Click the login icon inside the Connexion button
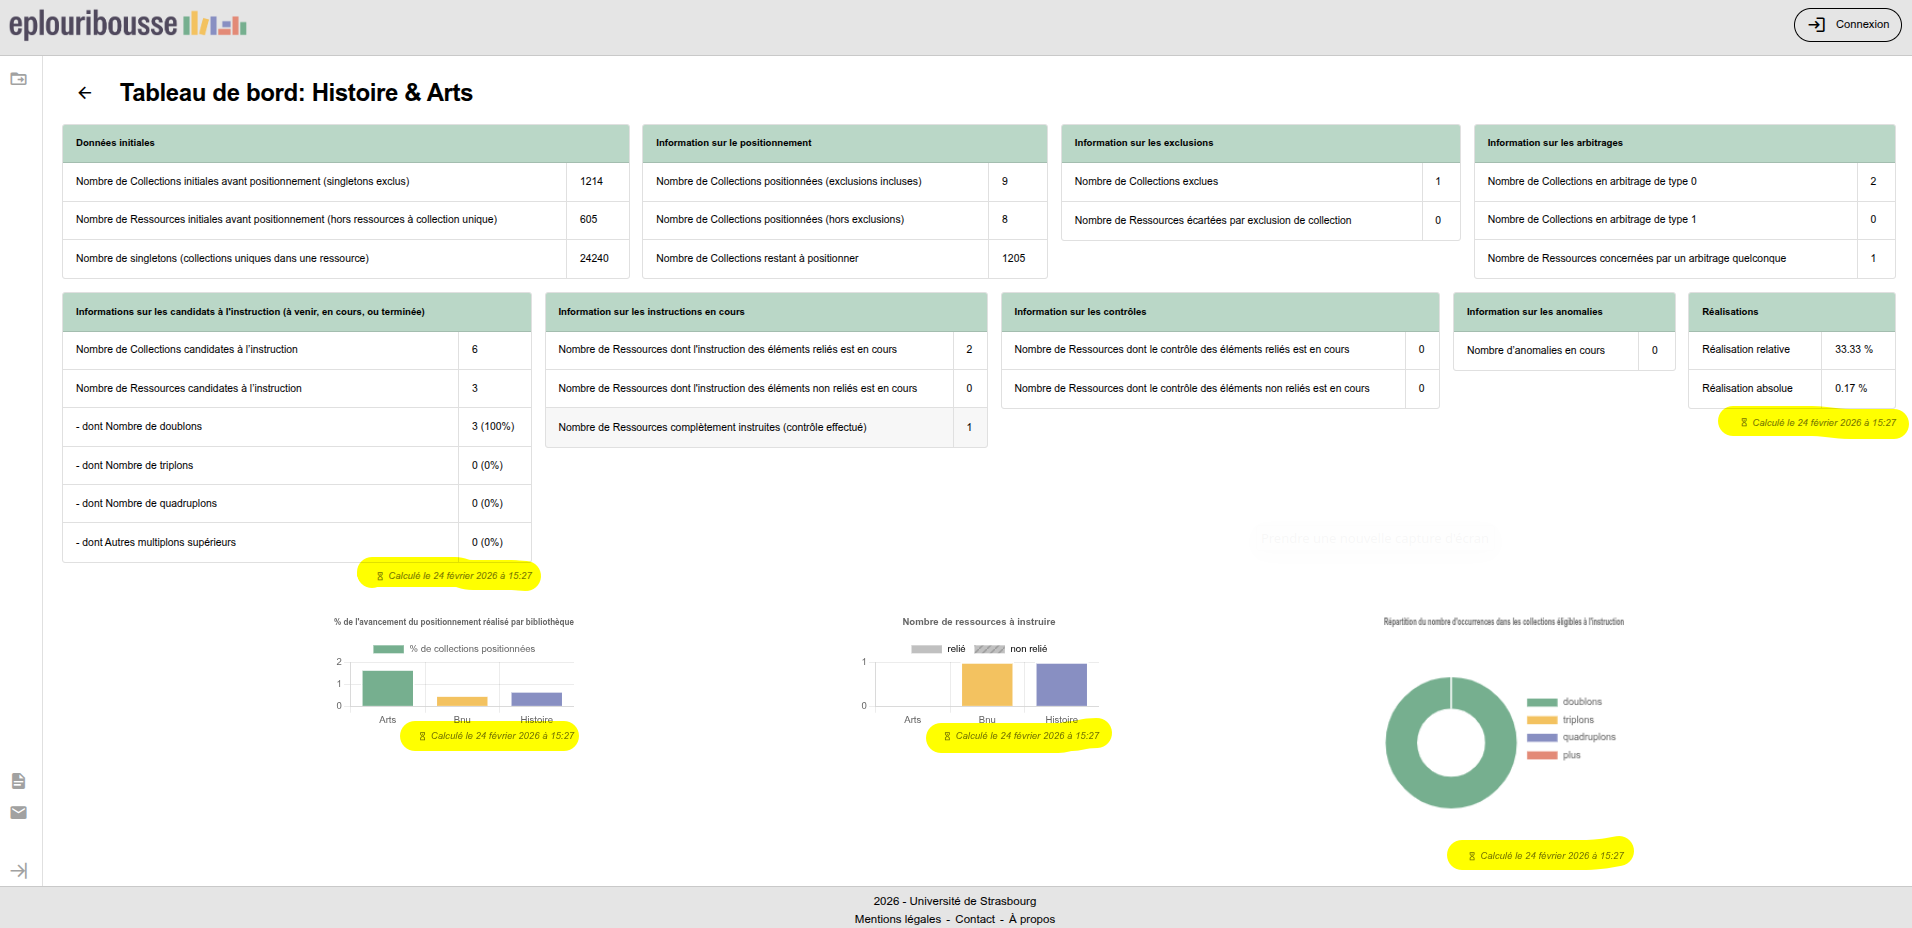Screen dimensions: 1912x928 pos(1817,25)
